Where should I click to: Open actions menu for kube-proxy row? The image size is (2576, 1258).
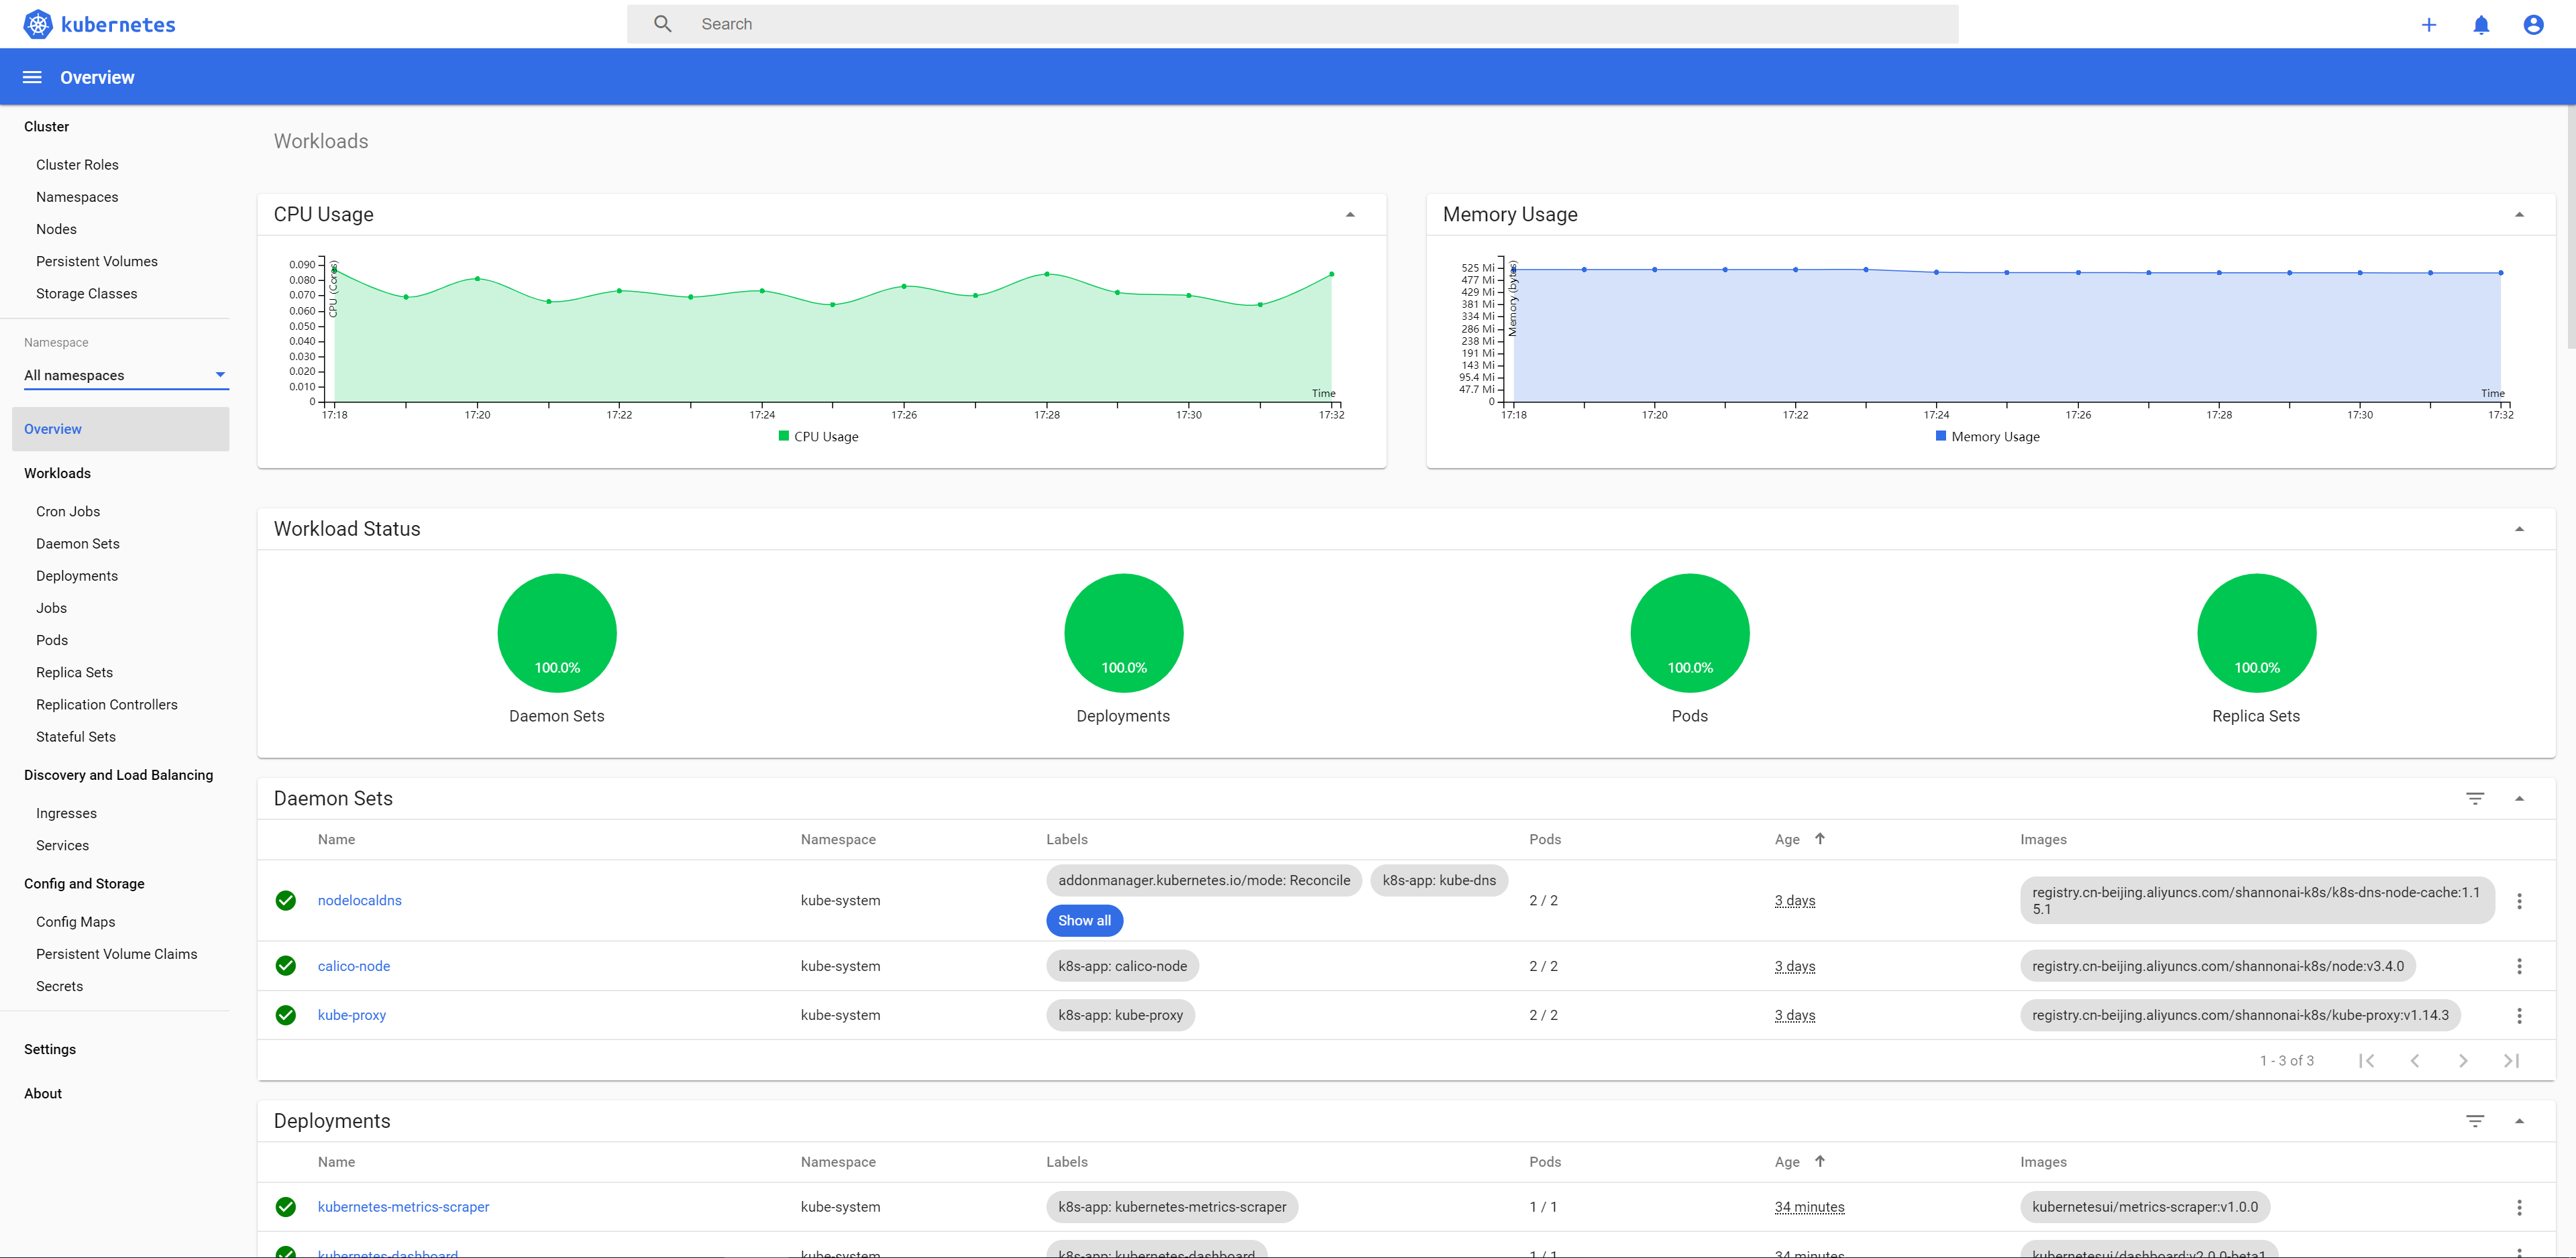tap(2519, 1015)
